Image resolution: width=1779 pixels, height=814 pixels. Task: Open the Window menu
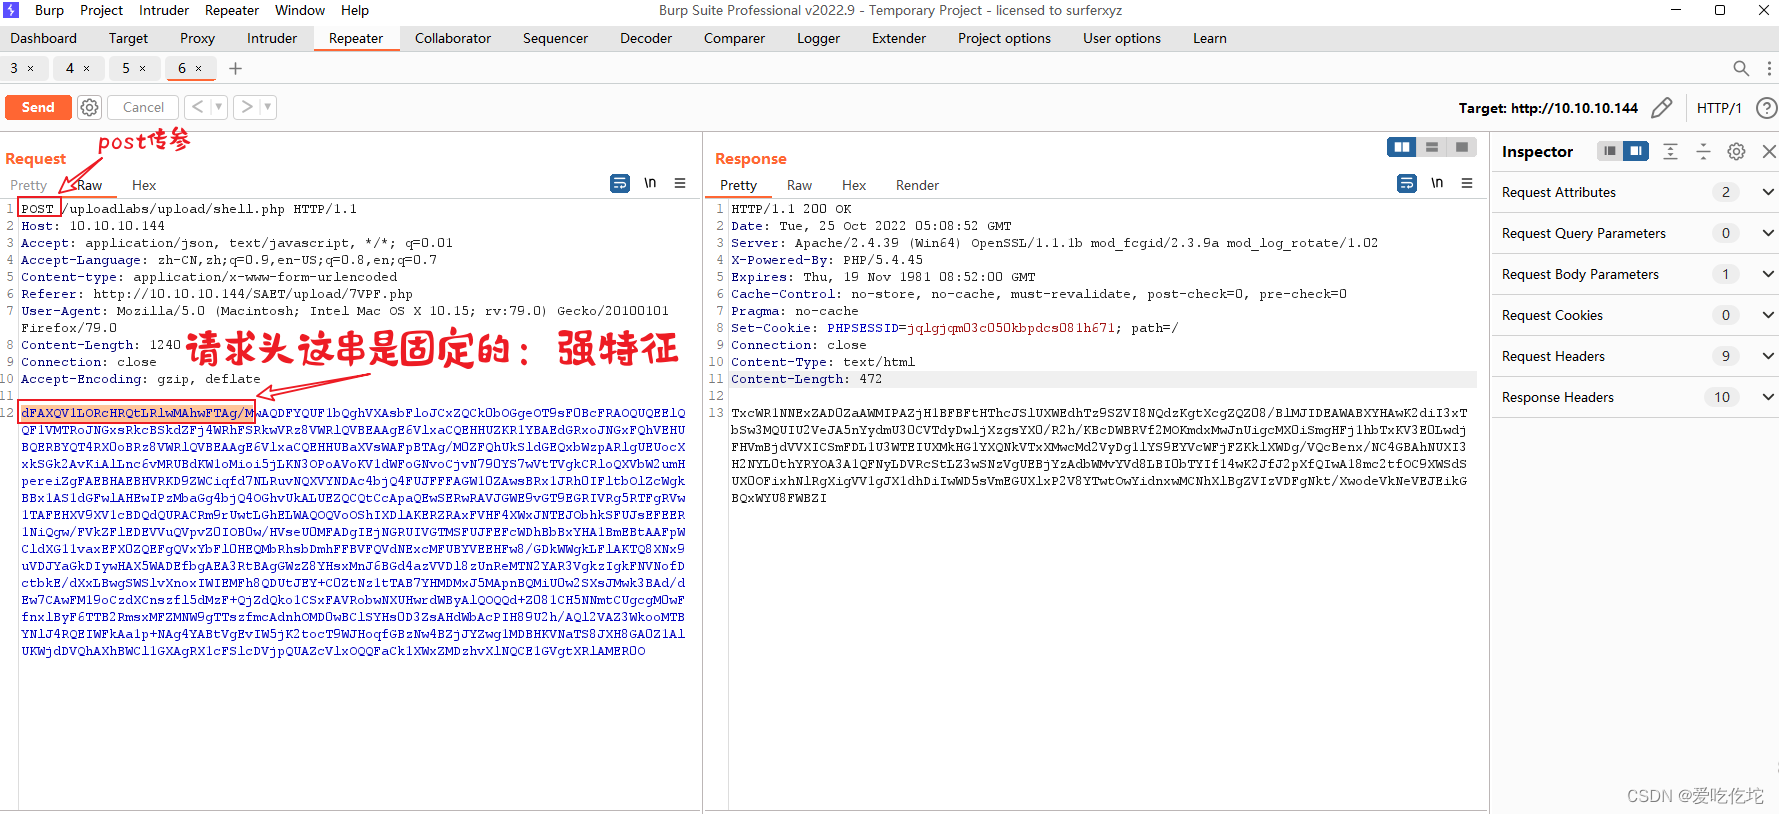[300, 10]
